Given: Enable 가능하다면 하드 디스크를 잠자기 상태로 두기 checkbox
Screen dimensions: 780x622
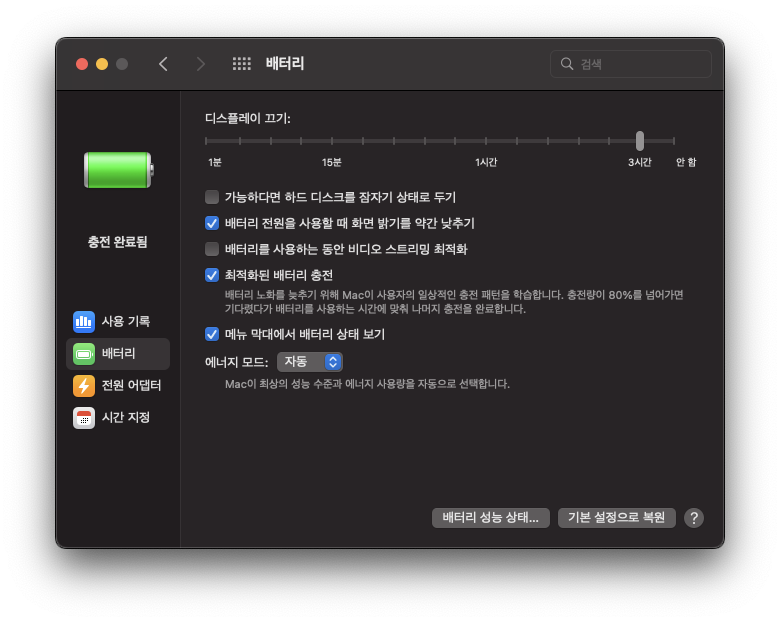Looking at the screenshot, I should 212,197.
